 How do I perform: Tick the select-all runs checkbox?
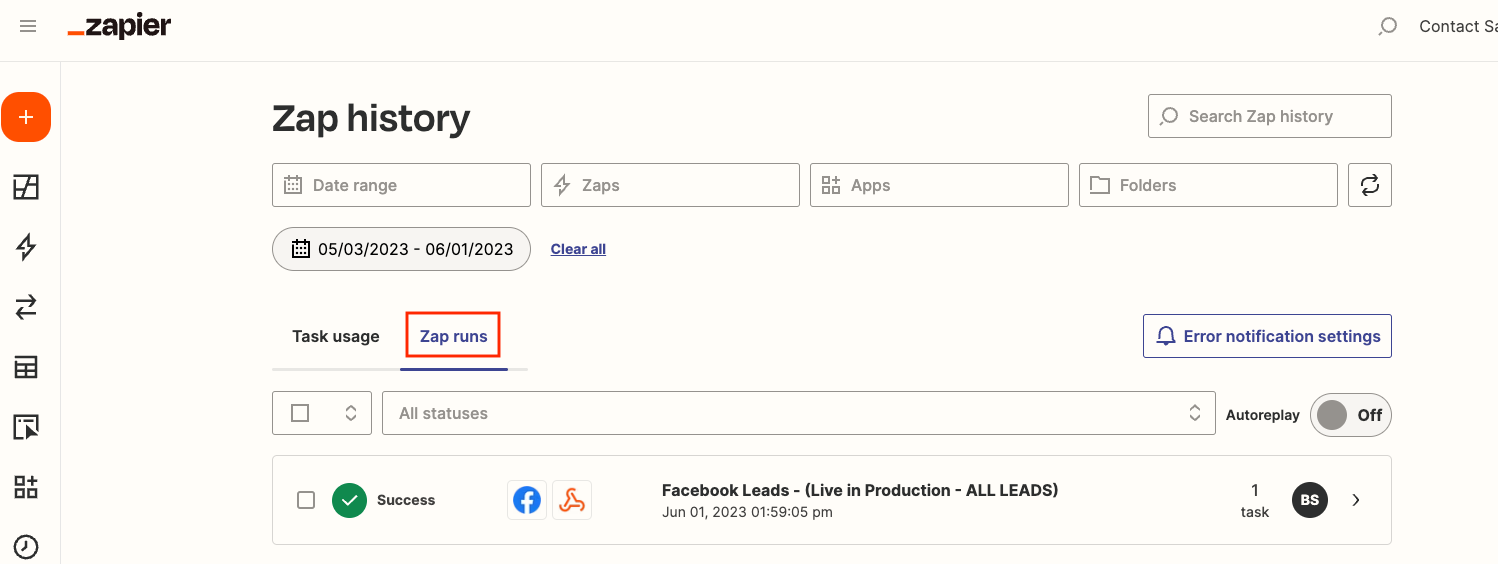click(300, 413)
